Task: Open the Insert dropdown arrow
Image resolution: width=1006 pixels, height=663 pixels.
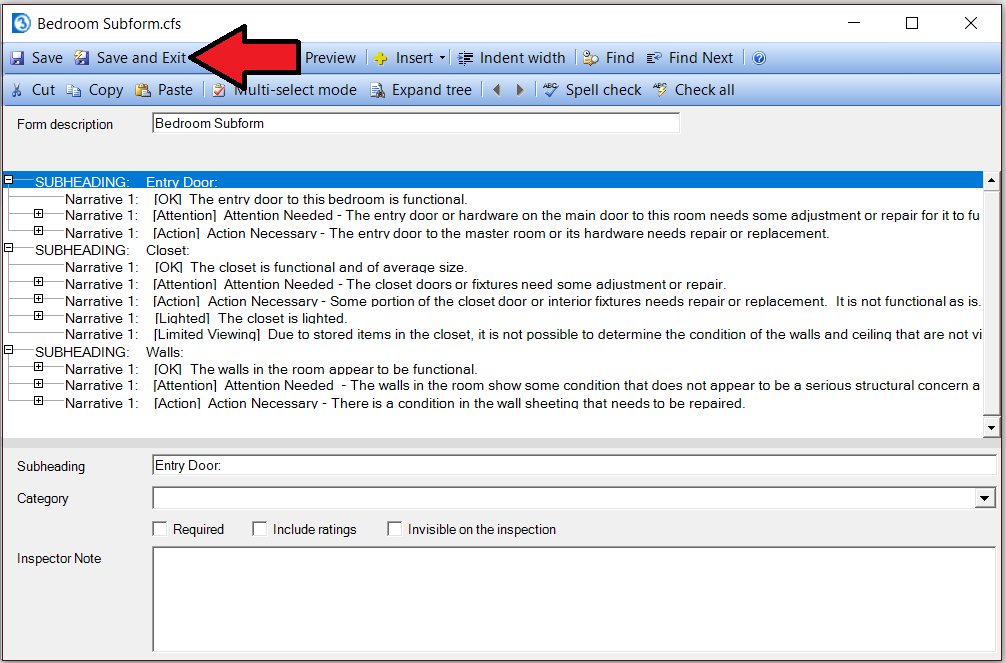Action: coord(442,58)
